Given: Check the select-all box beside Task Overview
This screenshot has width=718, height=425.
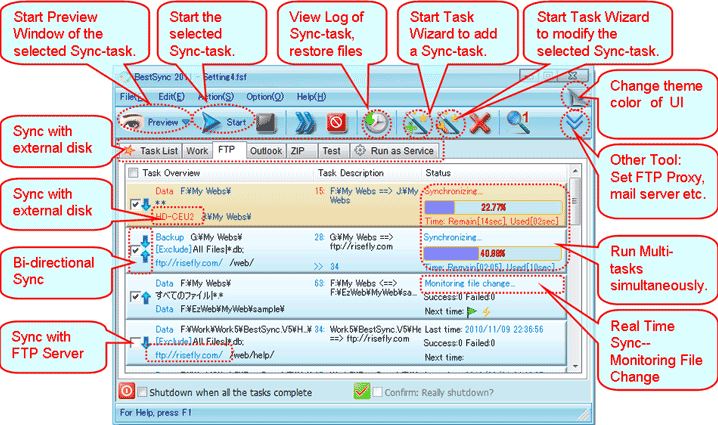Looking at the screenshot, I should 133,172.
